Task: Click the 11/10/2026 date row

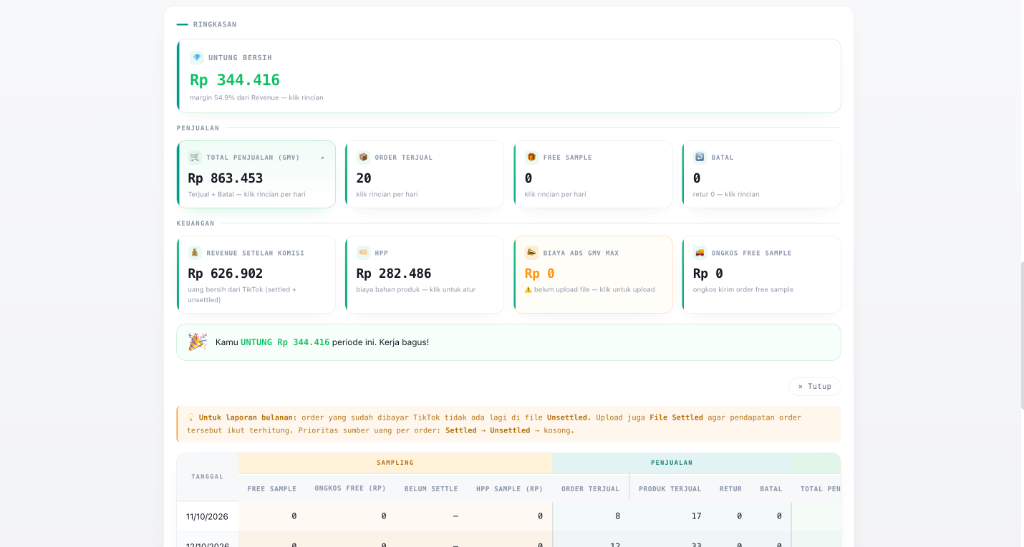Action: [509, 516]
